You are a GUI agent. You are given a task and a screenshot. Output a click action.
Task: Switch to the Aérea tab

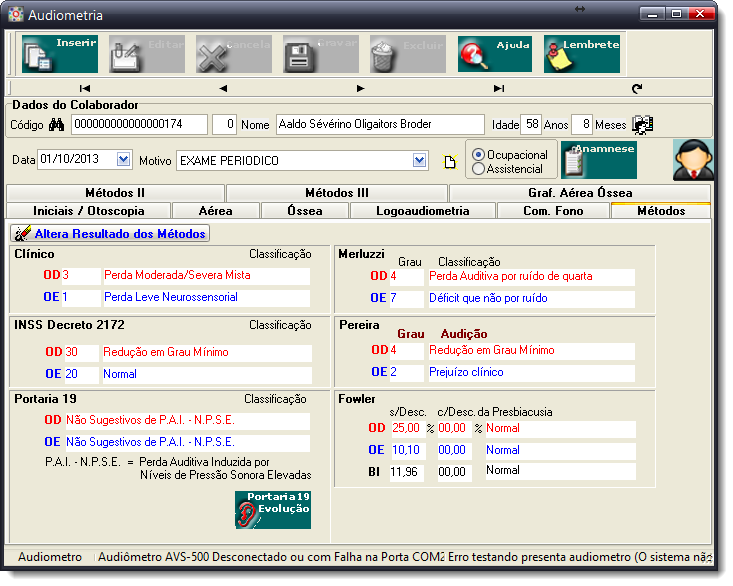point(216,211)
